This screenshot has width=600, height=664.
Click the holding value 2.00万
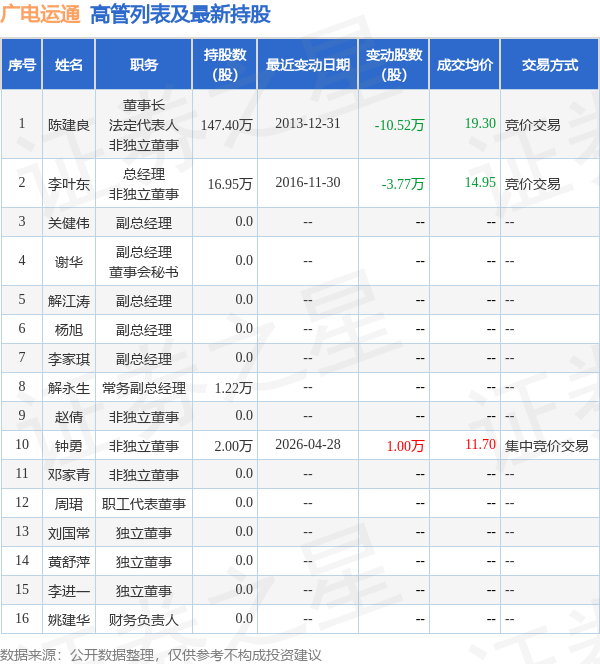pos(233,445)
